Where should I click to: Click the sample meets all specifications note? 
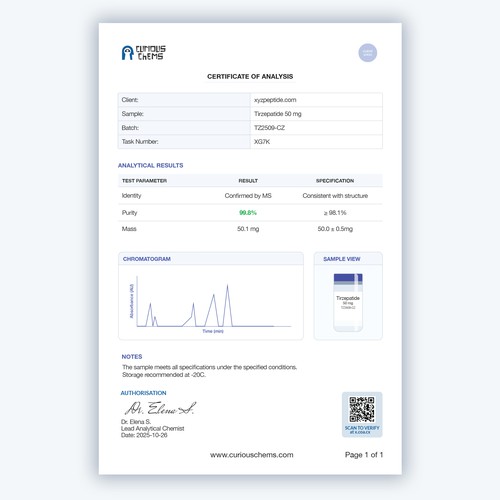(x=209, y=367)
